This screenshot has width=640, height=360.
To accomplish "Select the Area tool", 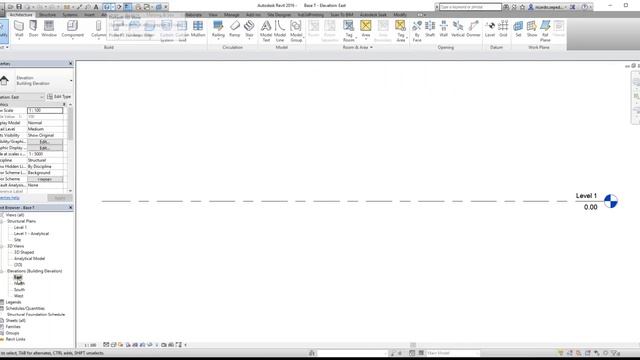I will coord(366,29).
